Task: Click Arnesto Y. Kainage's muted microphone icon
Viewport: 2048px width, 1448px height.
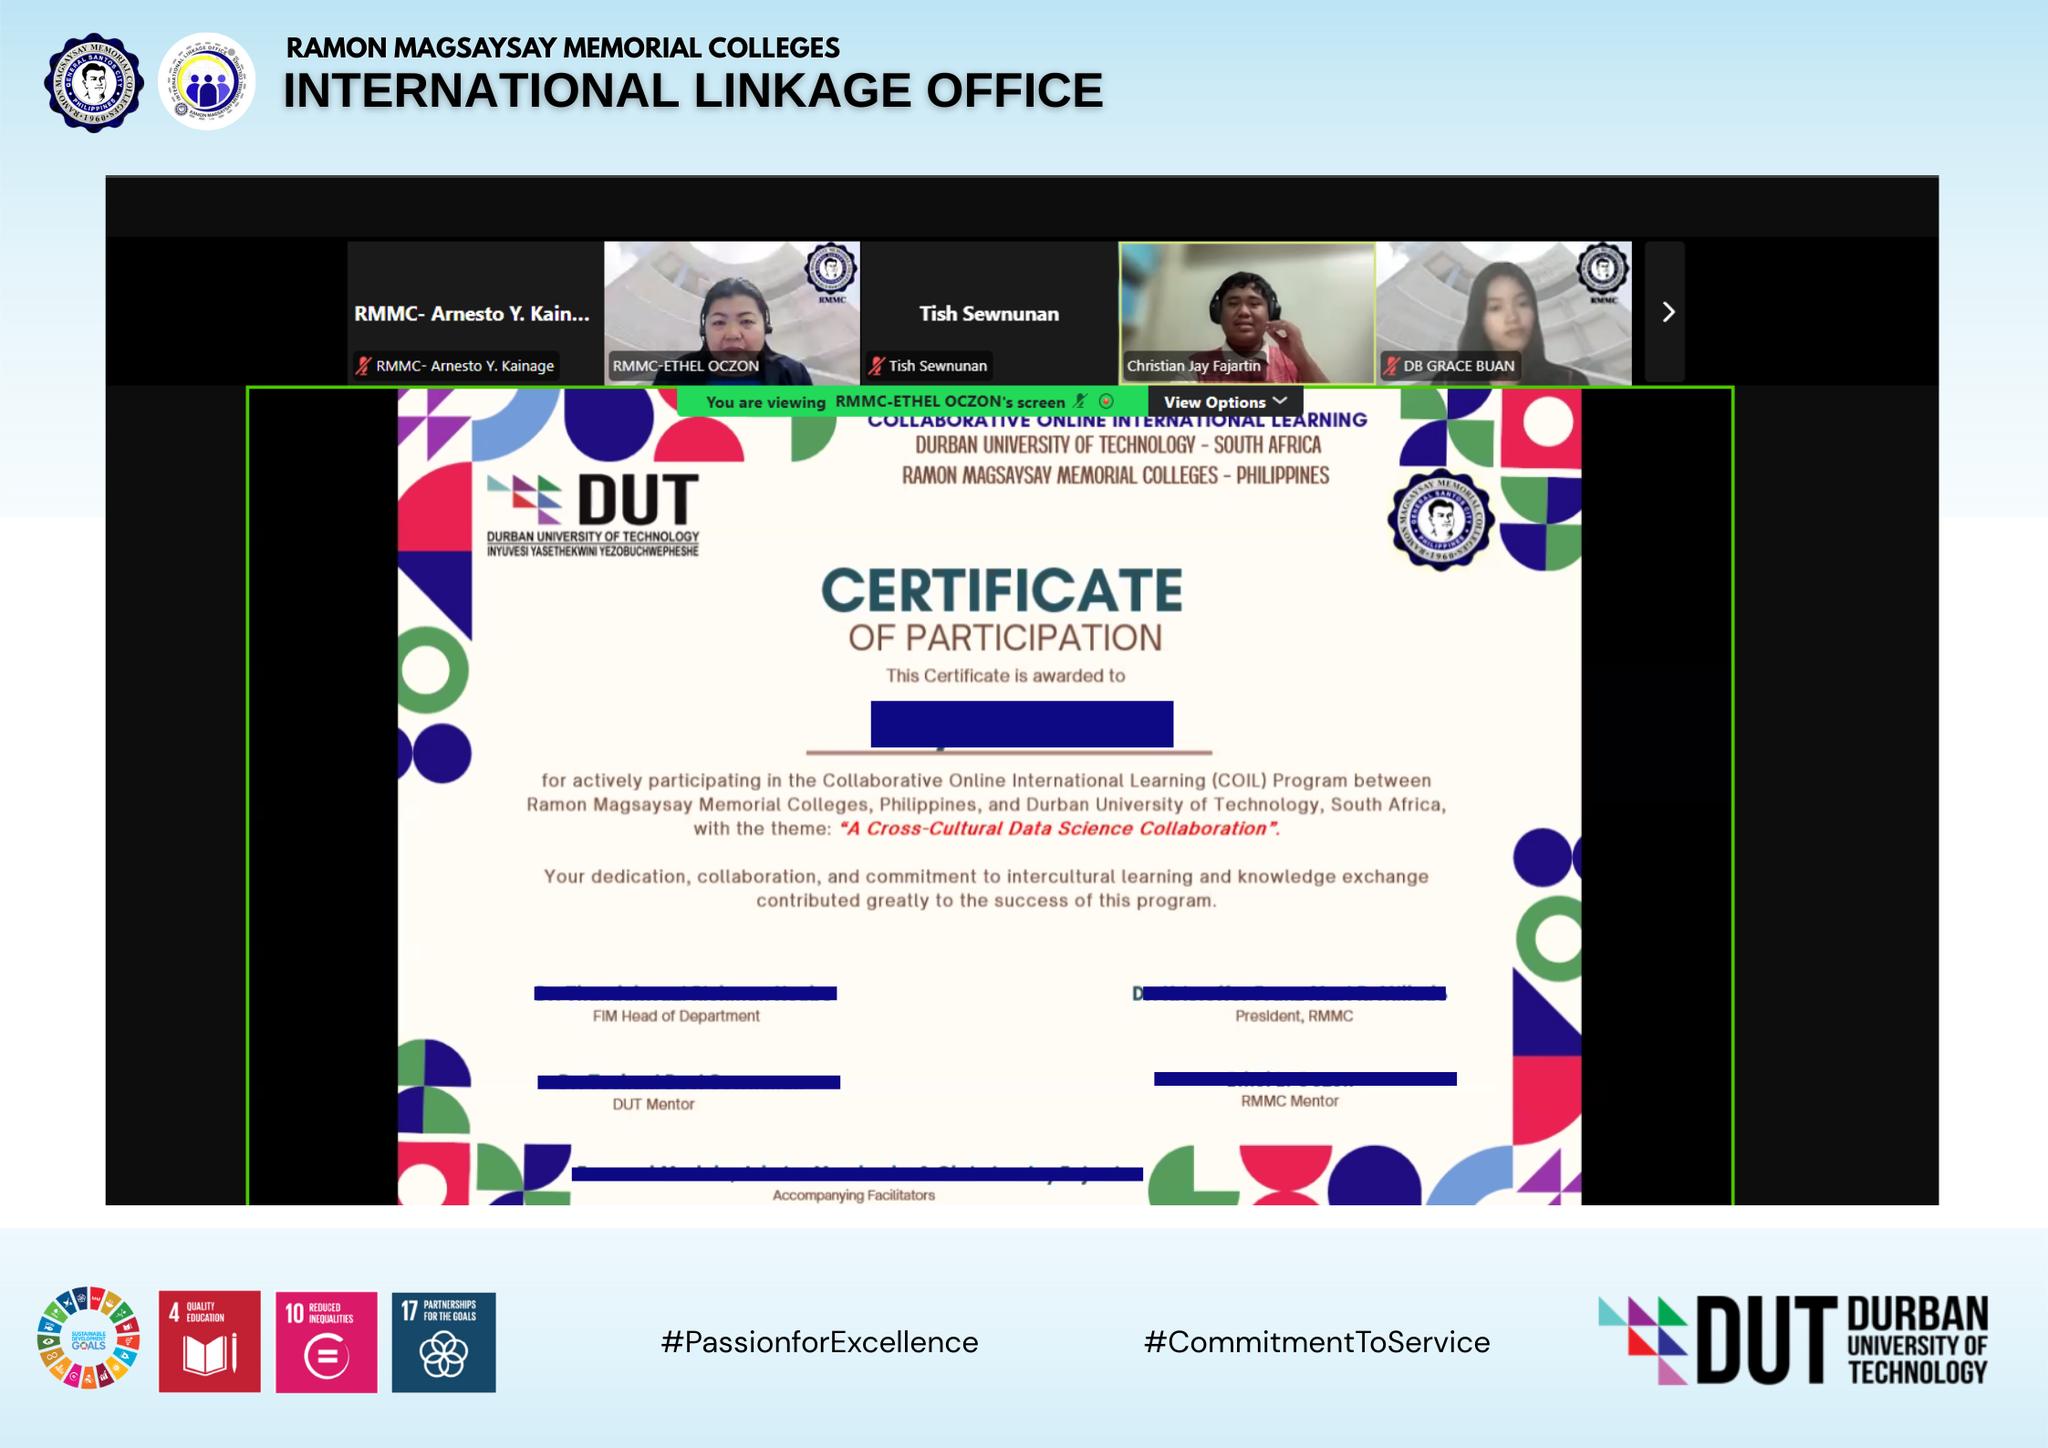Action: click(364, 366)
